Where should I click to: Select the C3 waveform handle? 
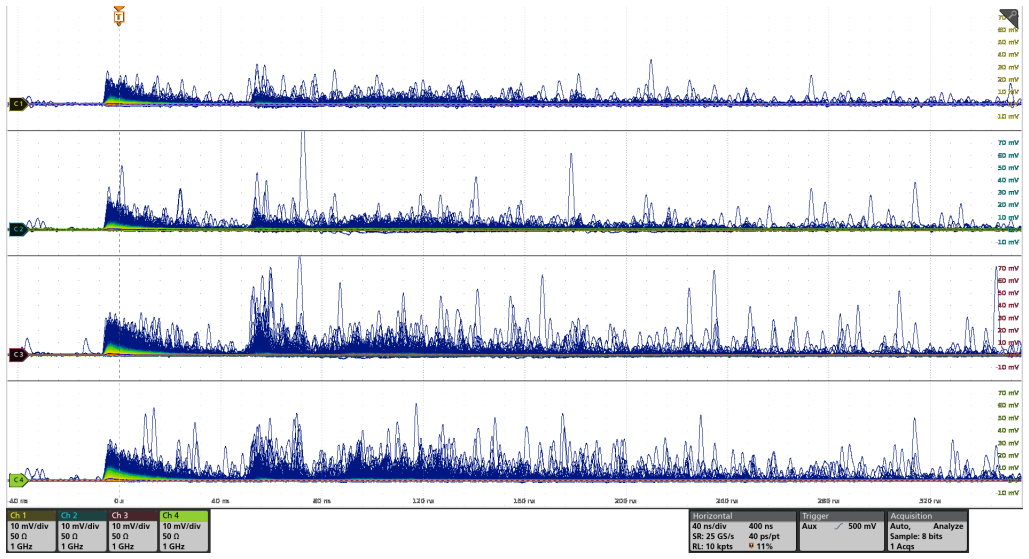[x=18, y=355]
